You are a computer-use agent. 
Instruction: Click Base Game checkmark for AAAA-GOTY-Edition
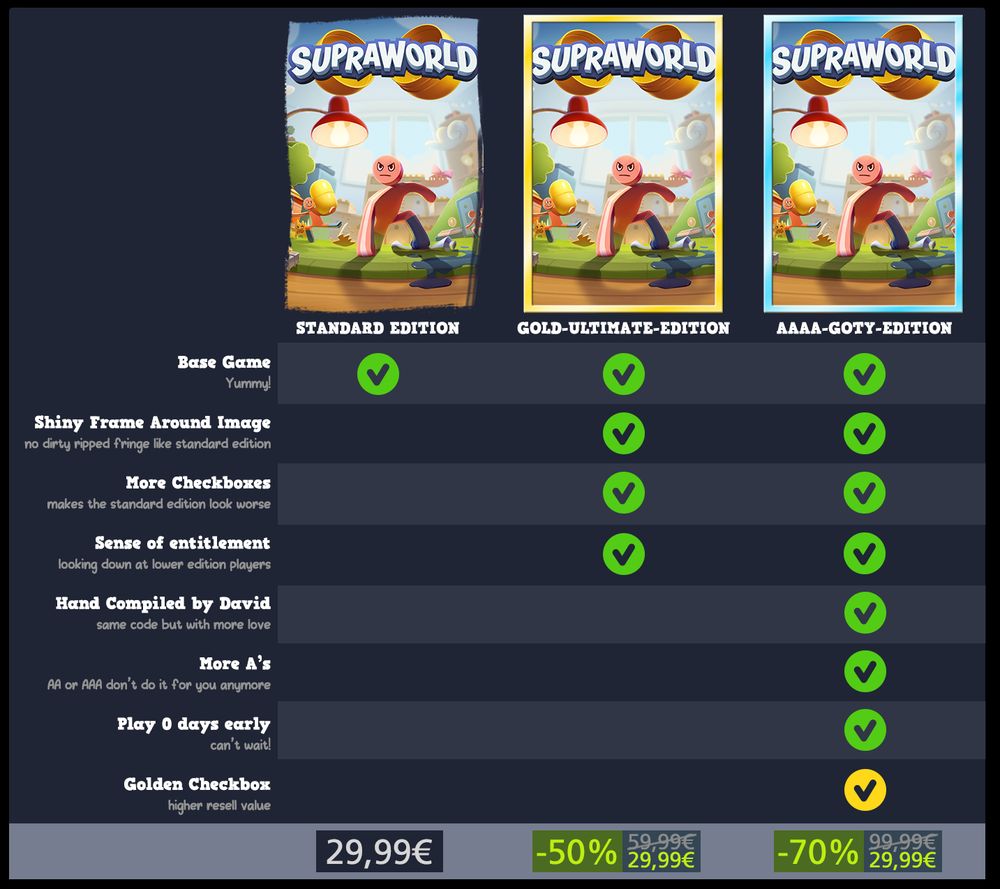(x=865, y=374)
